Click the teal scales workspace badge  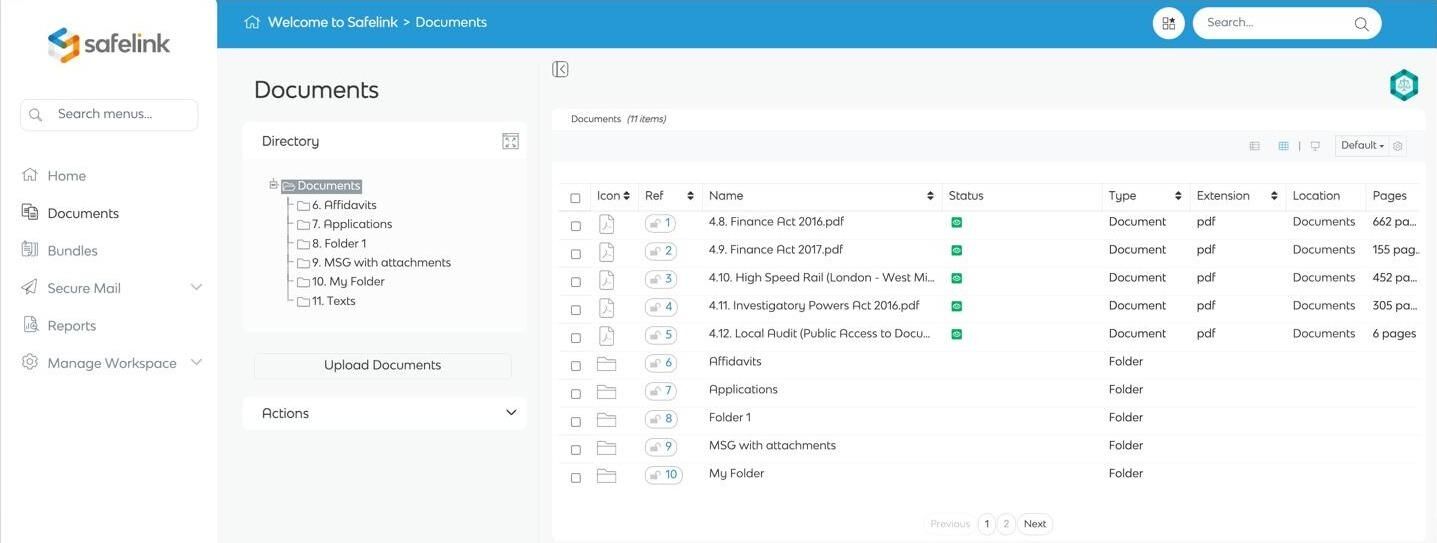click(1404, 85)
